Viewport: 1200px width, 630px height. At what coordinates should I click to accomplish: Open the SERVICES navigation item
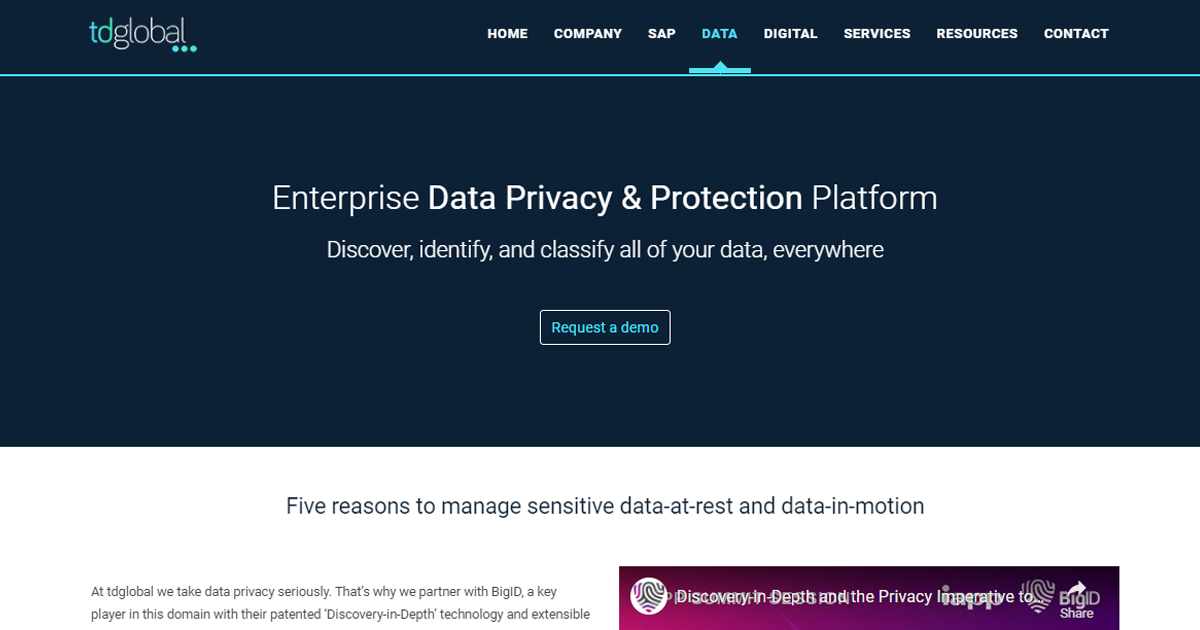[877, 33]
